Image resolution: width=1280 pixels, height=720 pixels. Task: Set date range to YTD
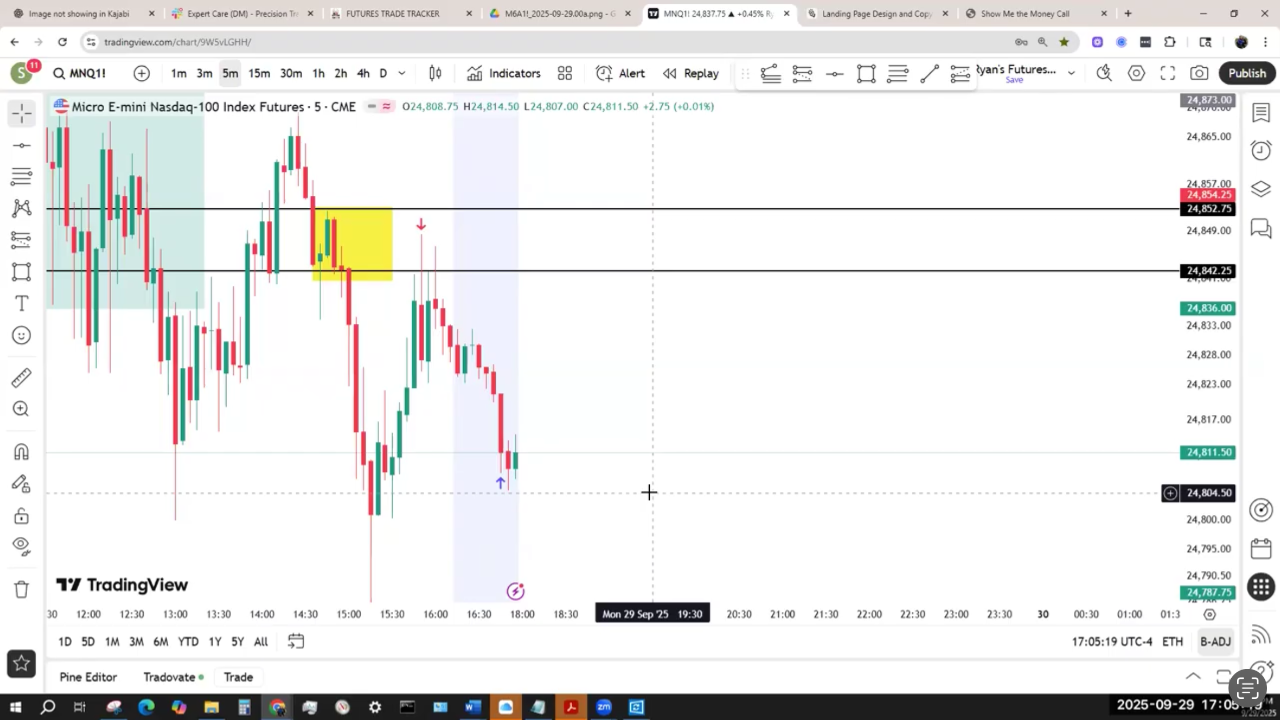click(x=188, y=642)
